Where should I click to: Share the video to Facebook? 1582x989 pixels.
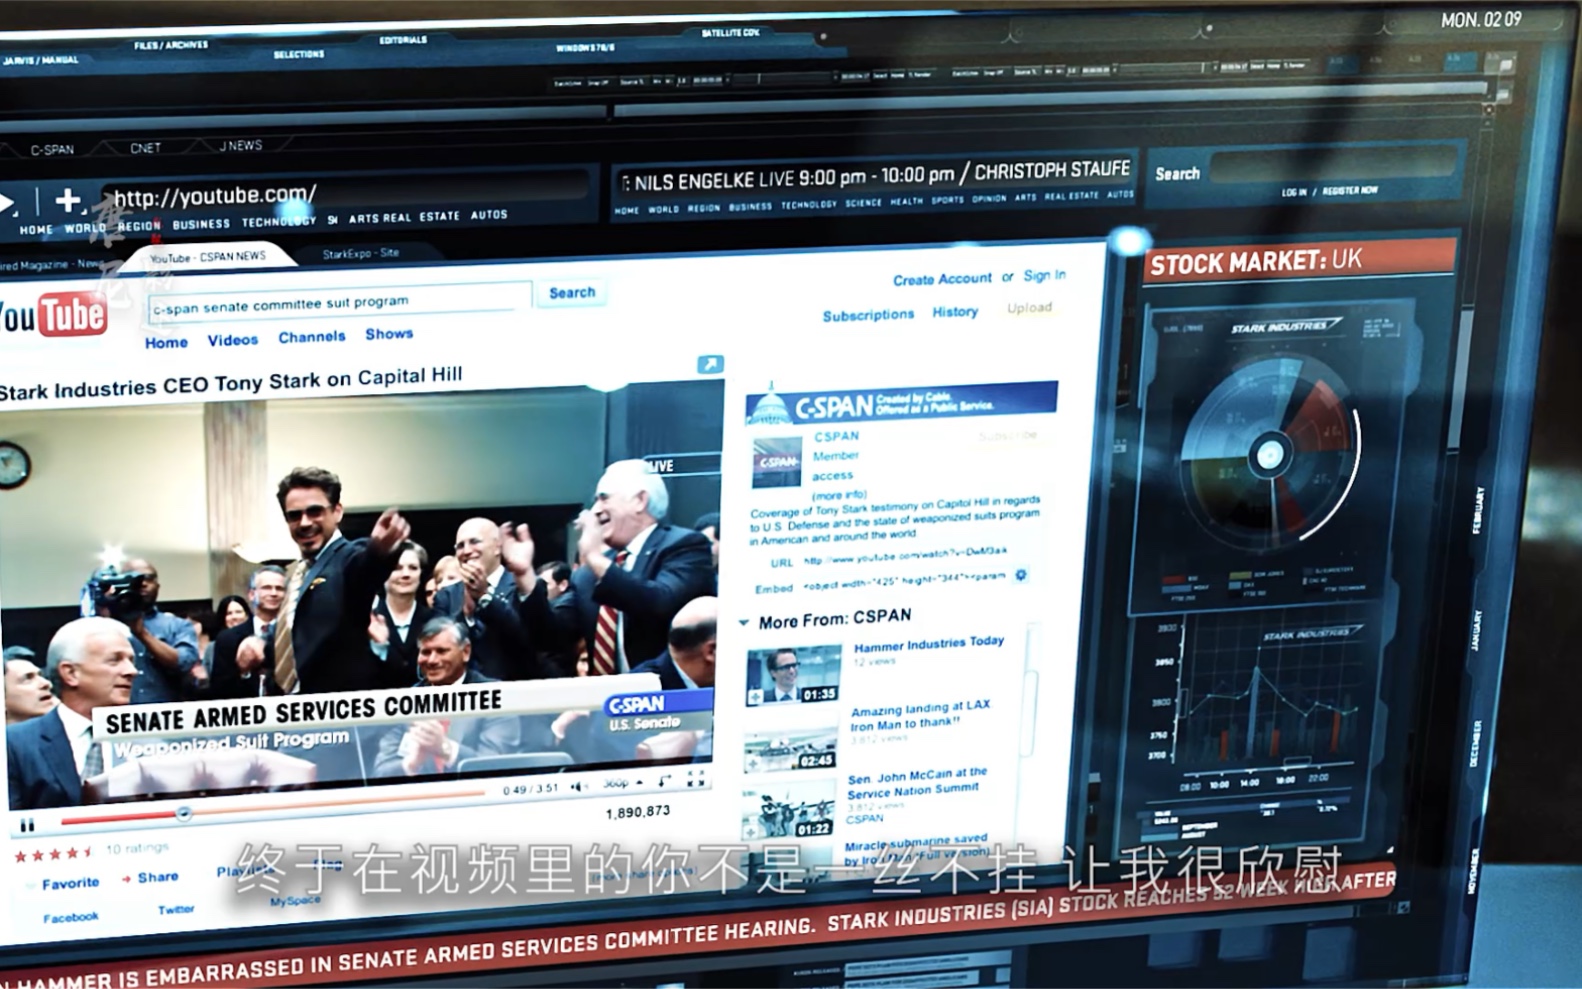click(x=70, y=917)
